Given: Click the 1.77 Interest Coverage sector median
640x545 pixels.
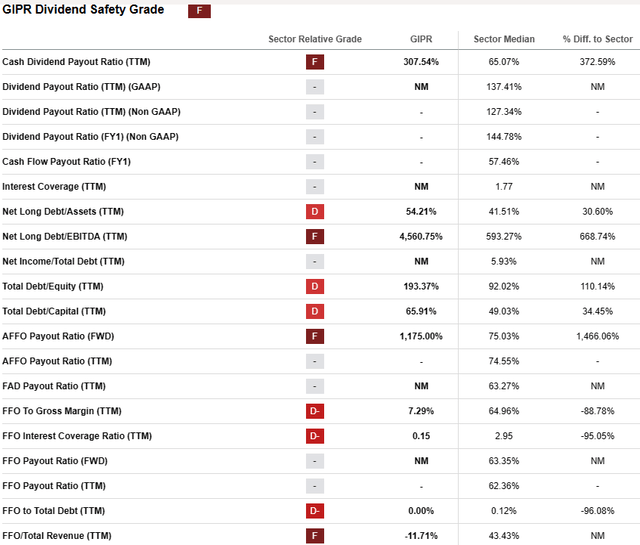Looking at the screenshot, I should pos(504,187).
